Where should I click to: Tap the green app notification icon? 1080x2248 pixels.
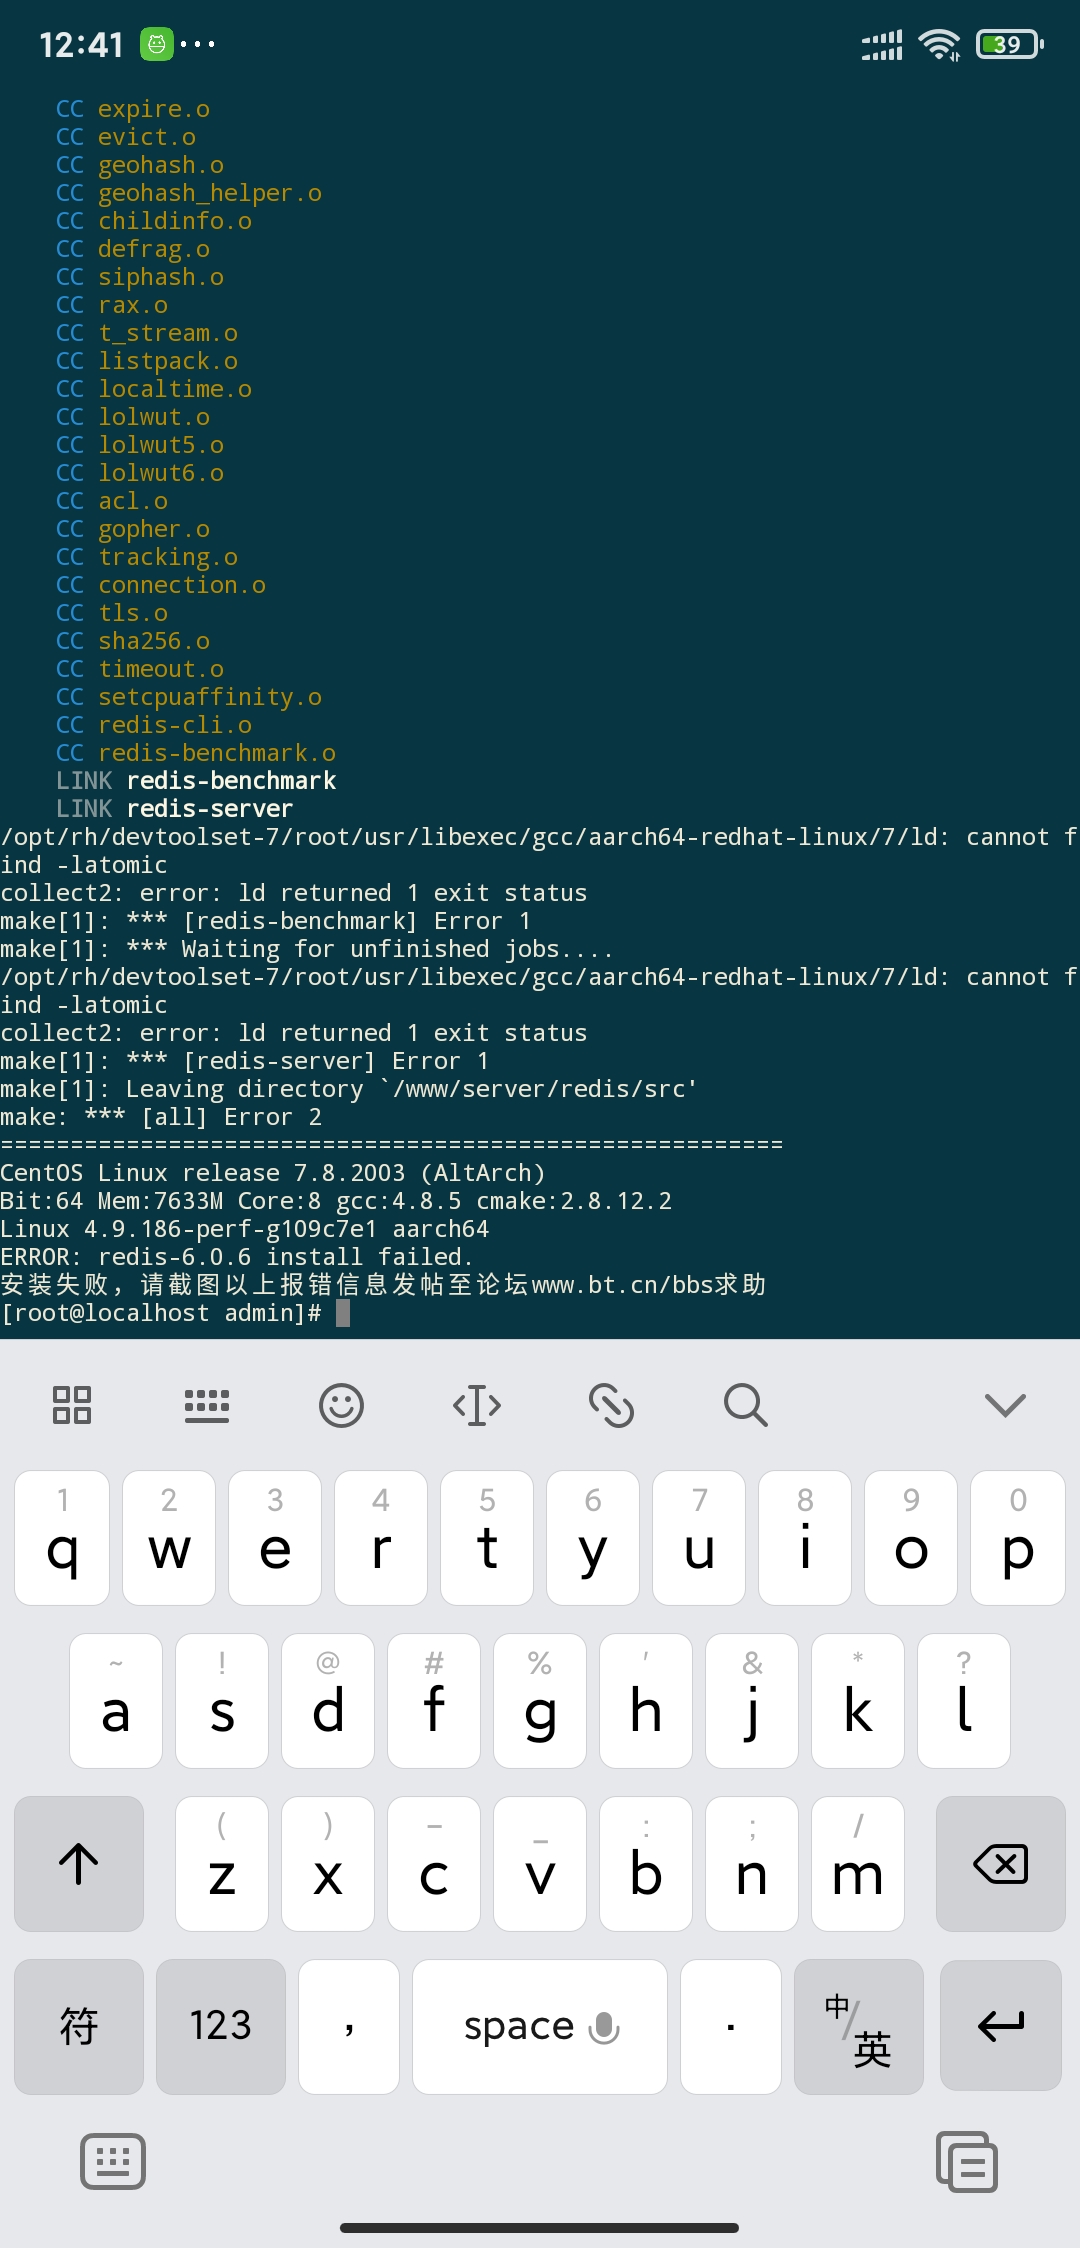[x=156, y=44]
